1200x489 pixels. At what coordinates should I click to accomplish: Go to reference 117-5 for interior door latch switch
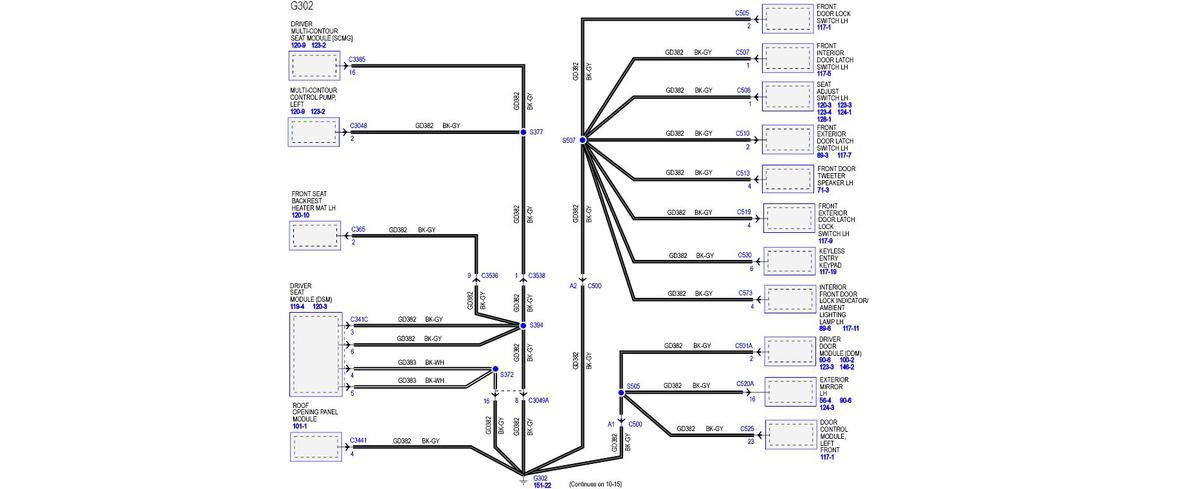pos(824,73)
